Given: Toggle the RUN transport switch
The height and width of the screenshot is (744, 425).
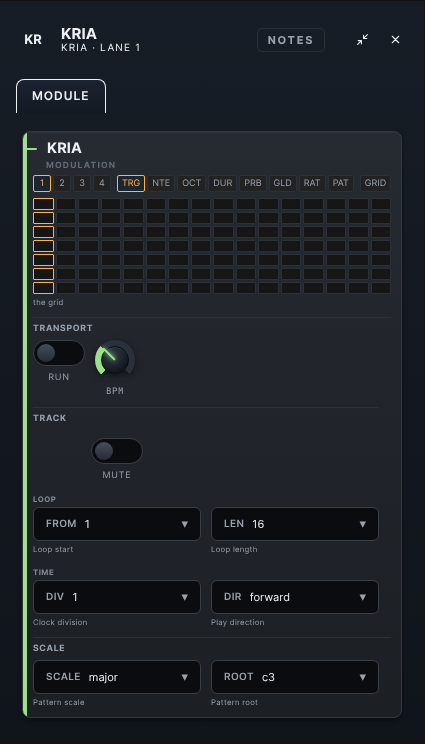Looking at the screenshot, I should (59, 353).
